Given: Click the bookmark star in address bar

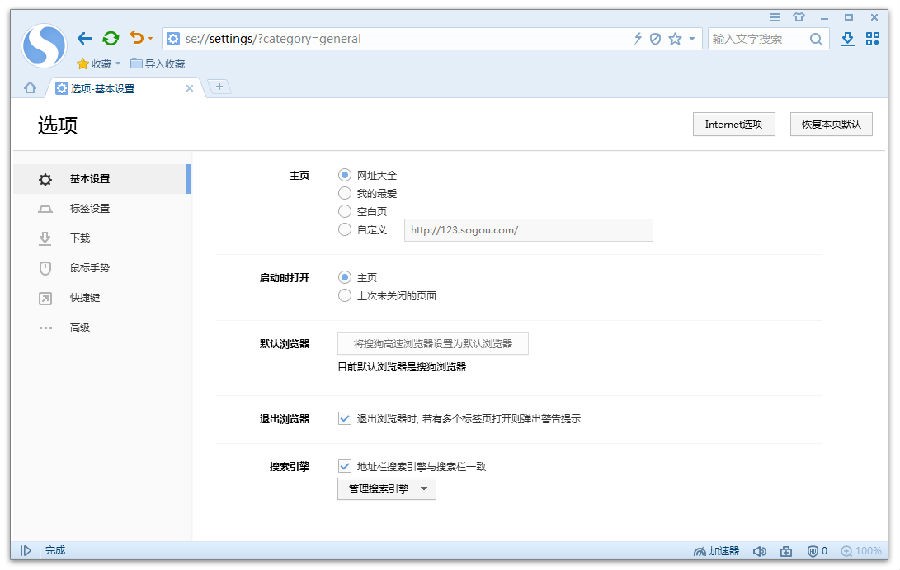Looking at the screenshot, I should pos(675,39).
